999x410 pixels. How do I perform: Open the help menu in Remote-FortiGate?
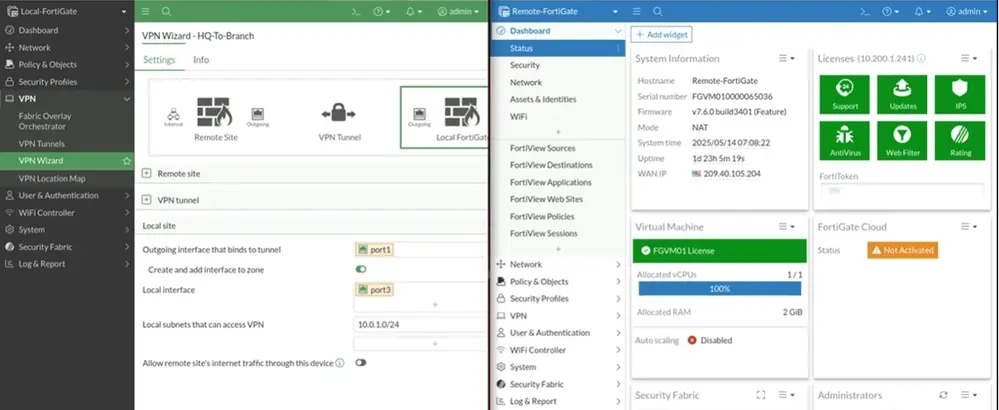click(890, 11)
